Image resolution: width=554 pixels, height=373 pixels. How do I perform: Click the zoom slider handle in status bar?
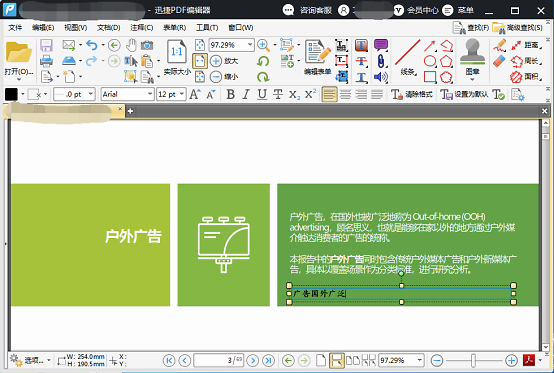pos(473,360)
